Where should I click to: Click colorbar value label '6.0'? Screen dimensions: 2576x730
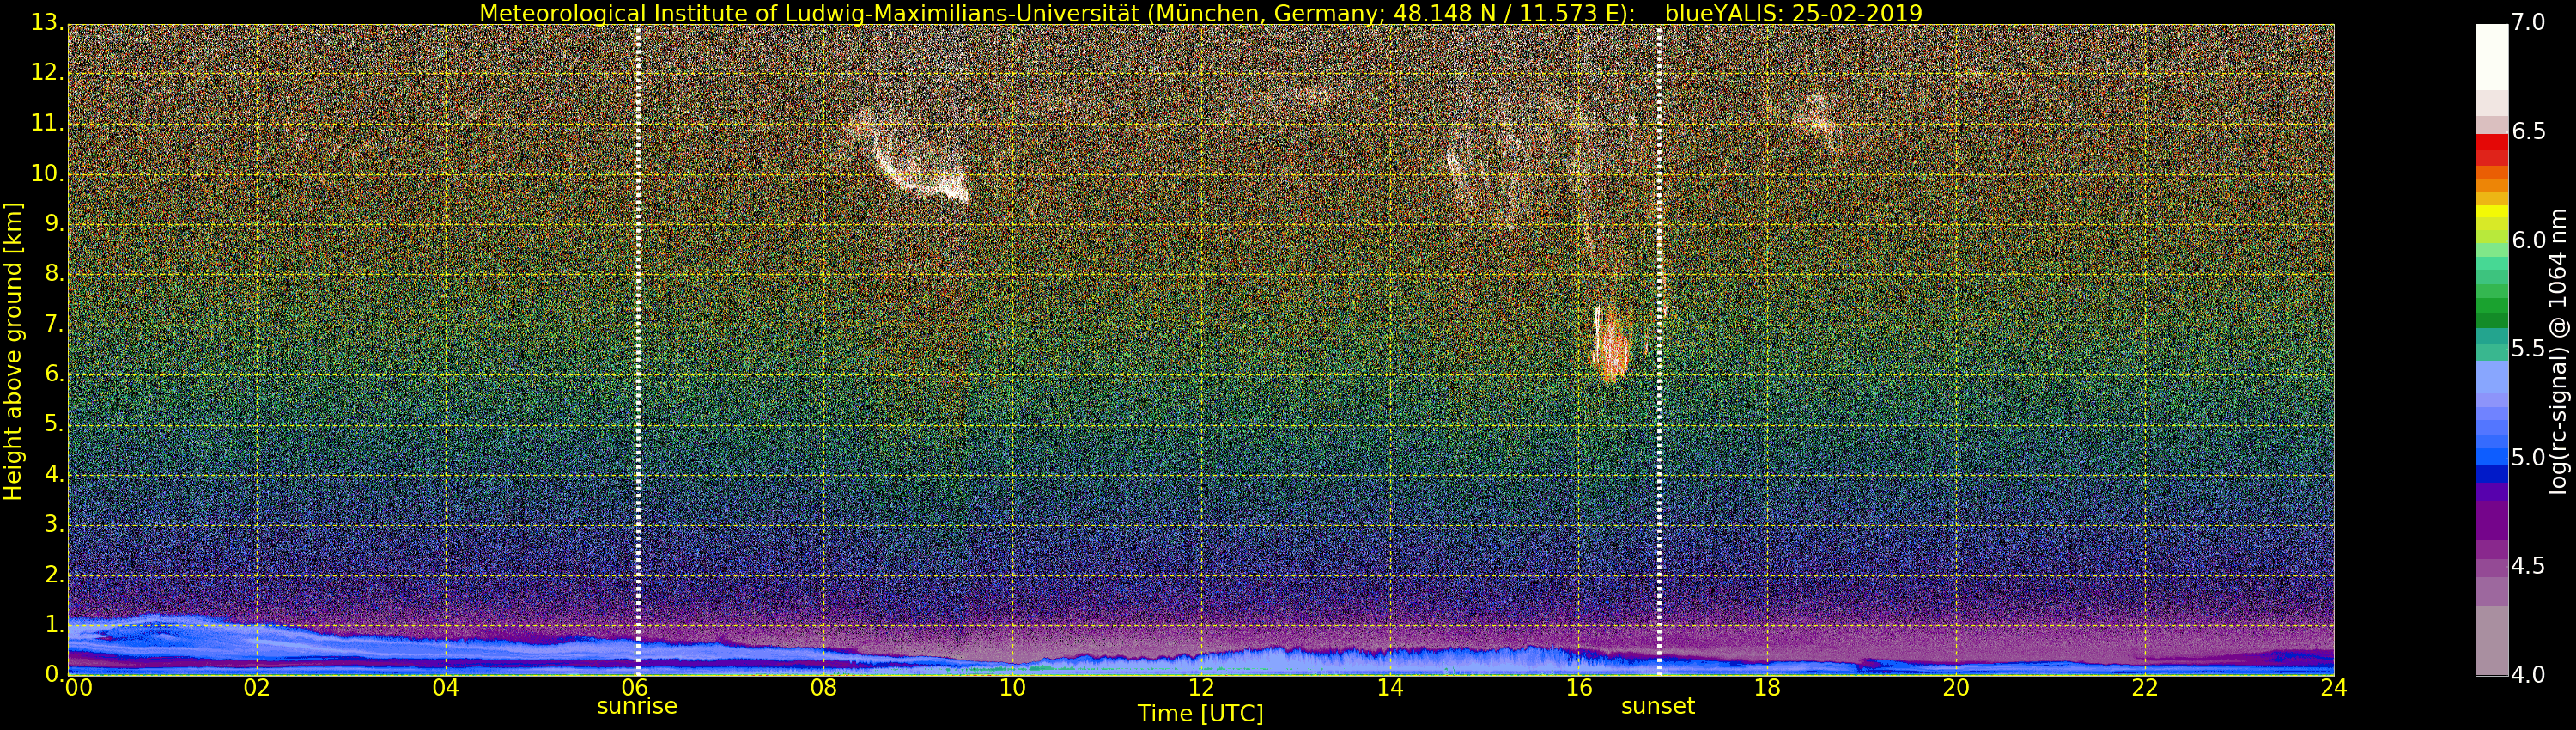(2528, 240)
